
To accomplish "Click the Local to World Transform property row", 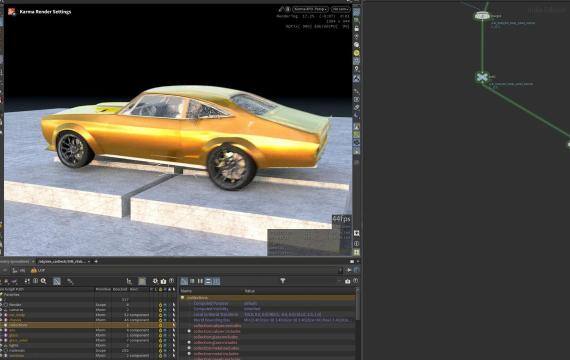I will [268, 314].
